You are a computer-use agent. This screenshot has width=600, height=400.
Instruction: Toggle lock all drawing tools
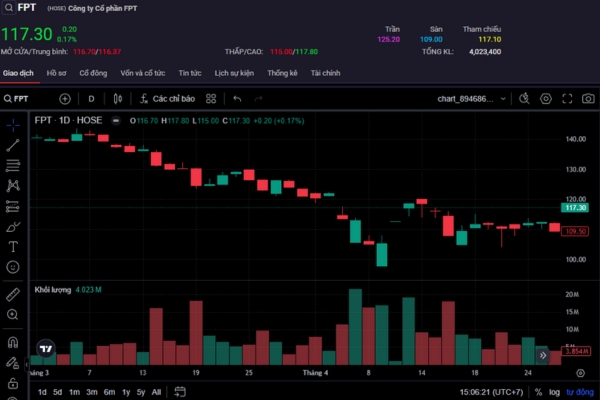[x=13, y=383]
